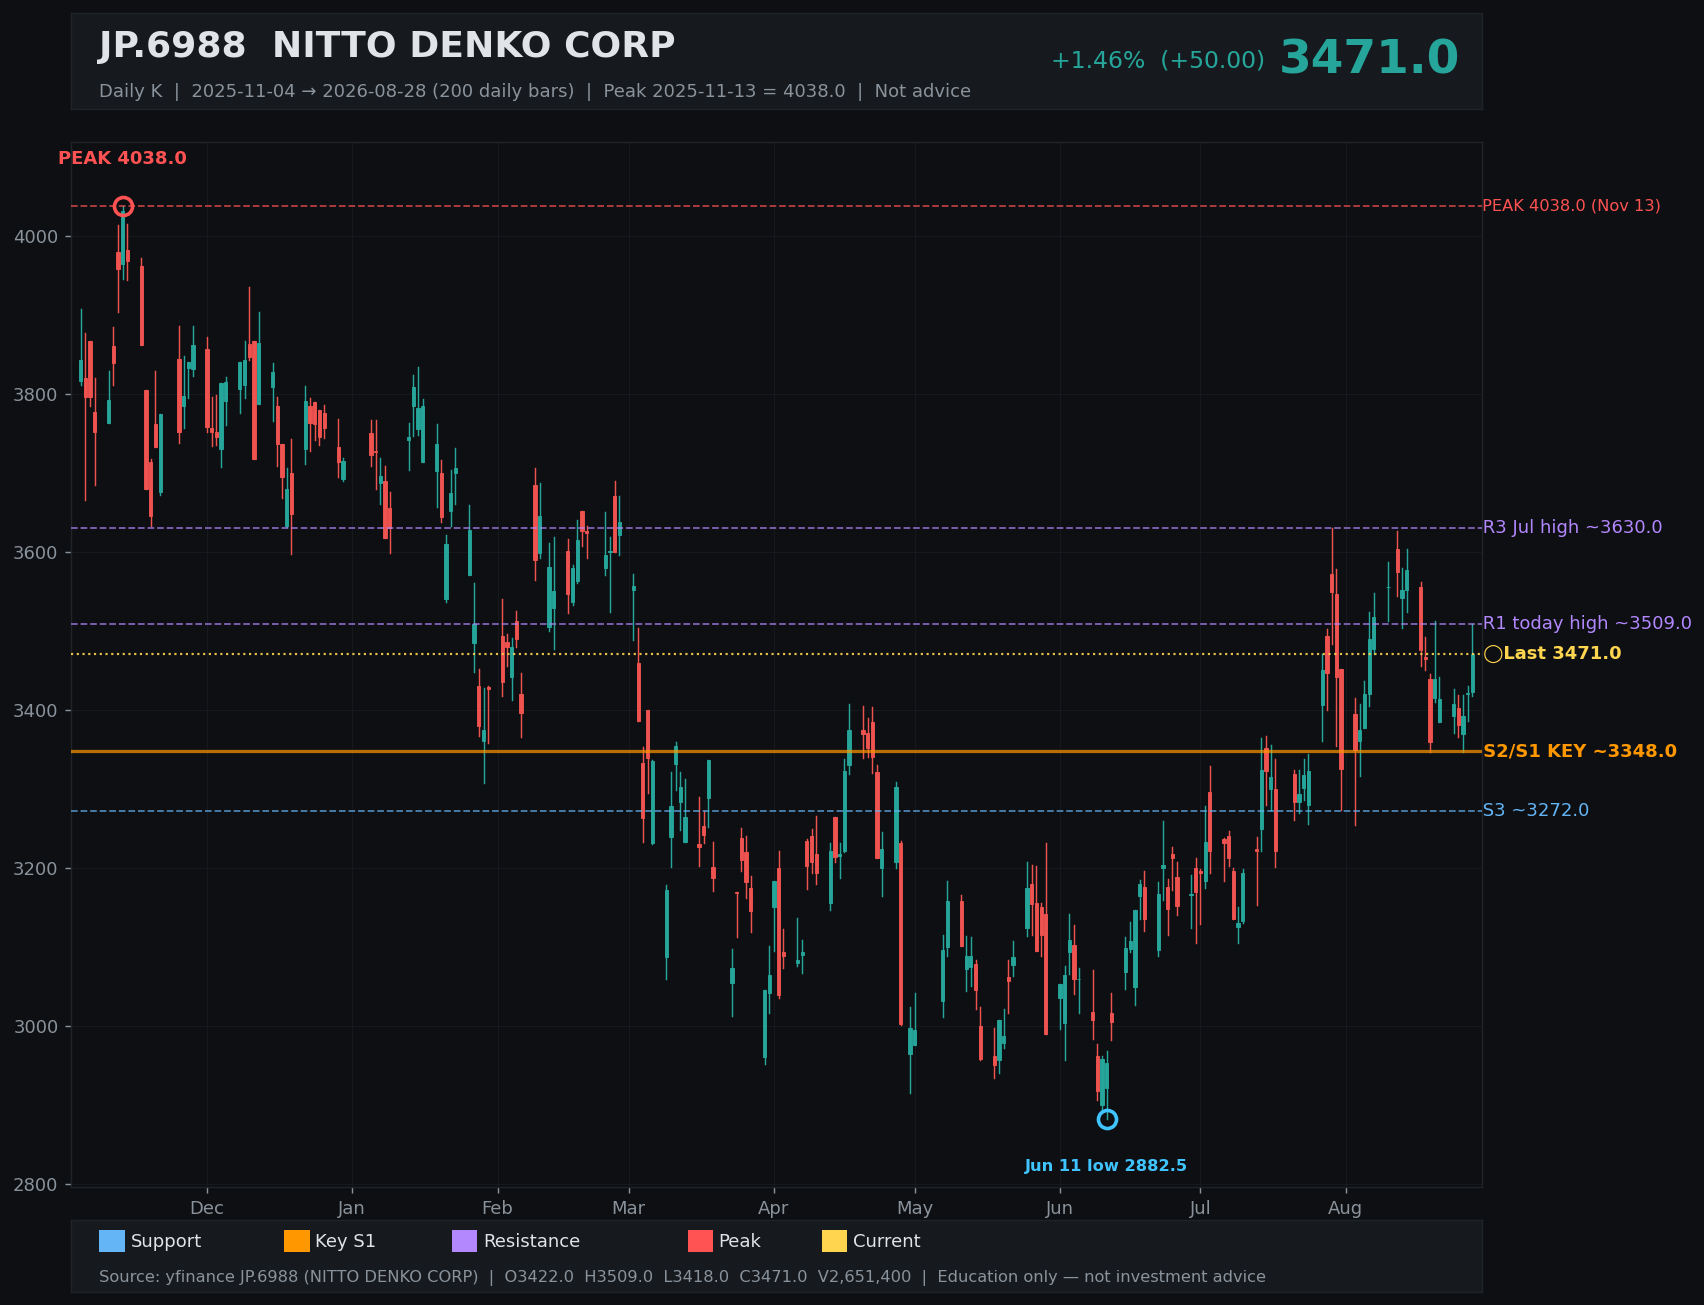Click the "Last 3471.0" label
1704x1305 pixels.
click(x=1562, y=653)
